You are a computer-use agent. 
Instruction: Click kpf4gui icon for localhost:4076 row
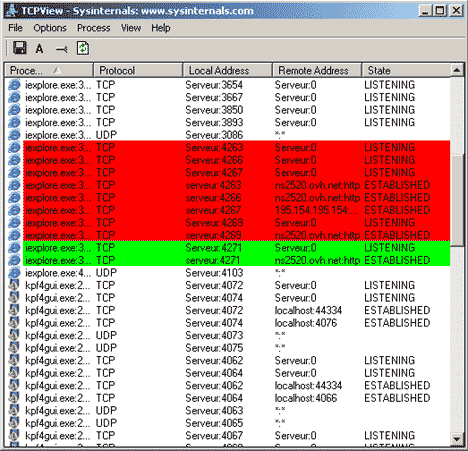14,323
